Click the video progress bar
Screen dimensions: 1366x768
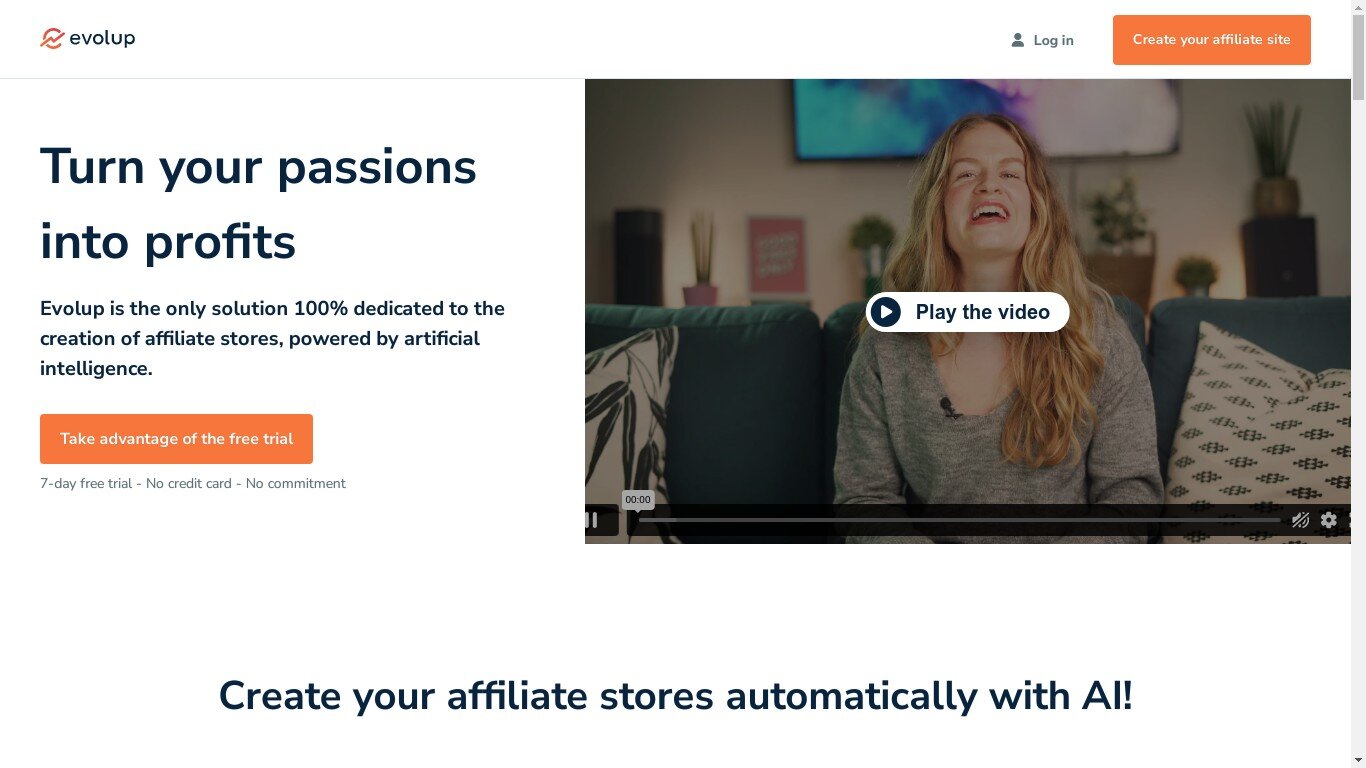click(959, 520)
